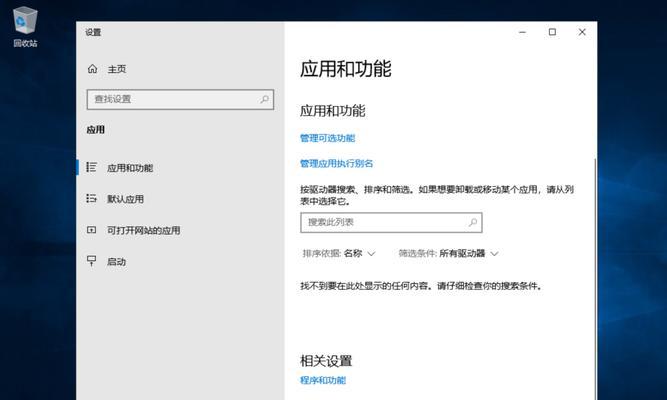Screen dimensions: 667x400
Task: Click the 应用和功能 list icon in sidebar
Action: coord(91,167)
